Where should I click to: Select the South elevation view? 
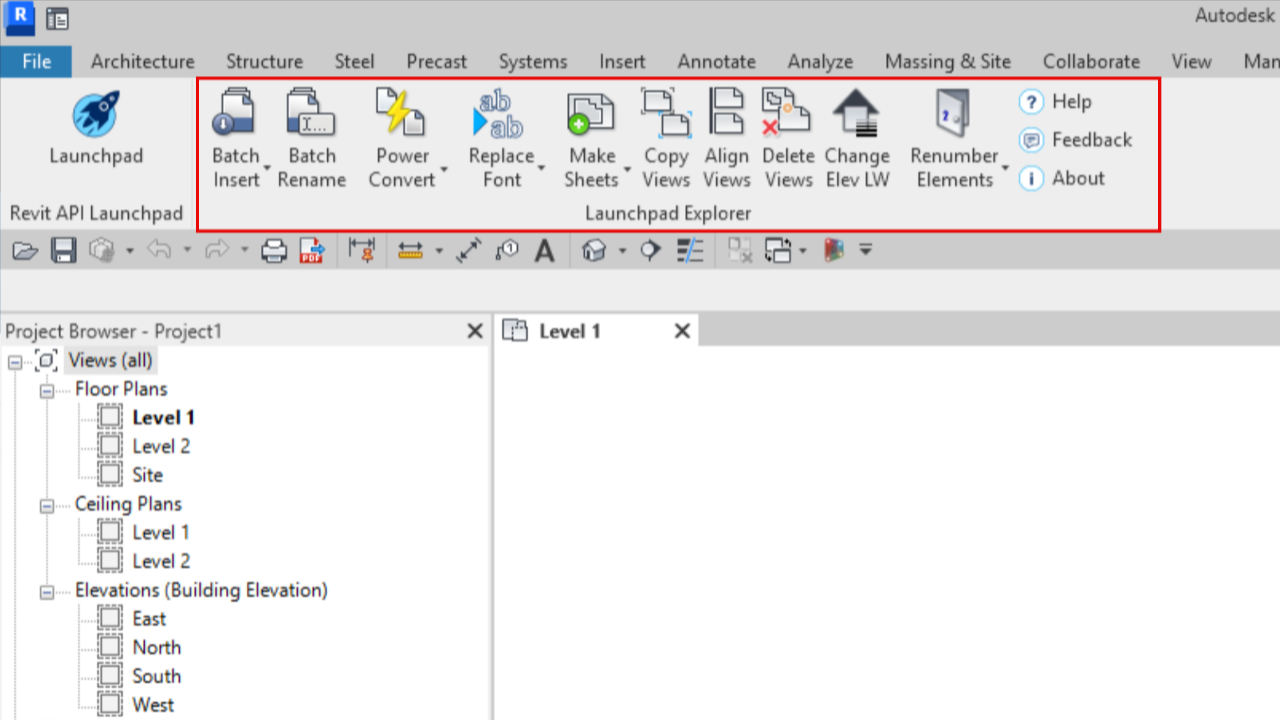tap(157, 676)
